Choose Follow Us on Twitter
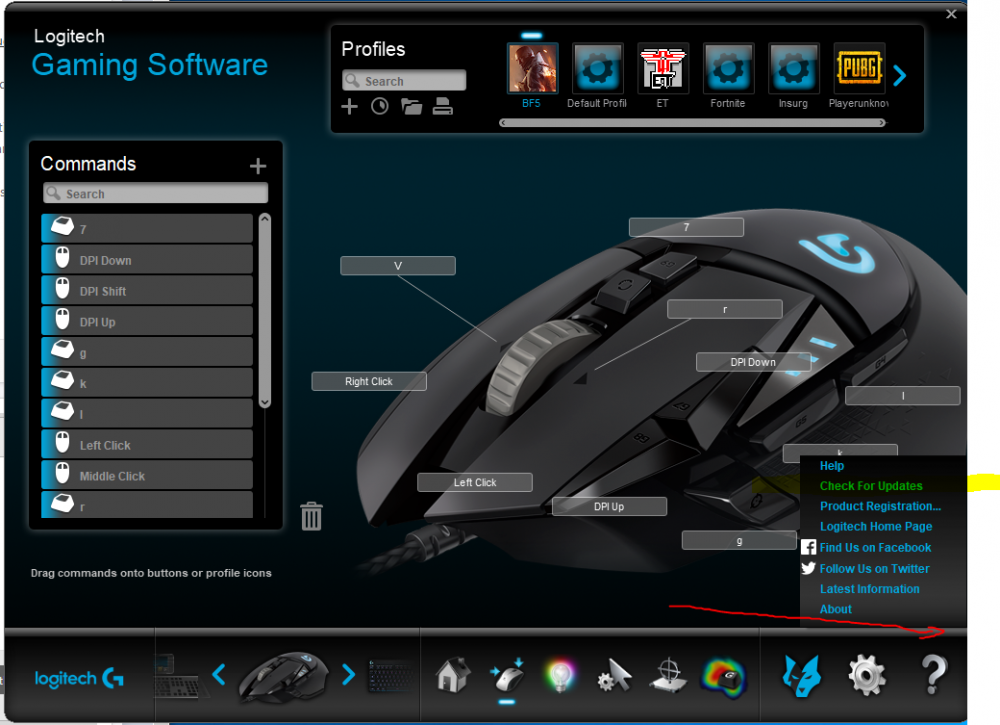1000x725 pixels. (x=874, y=569)
